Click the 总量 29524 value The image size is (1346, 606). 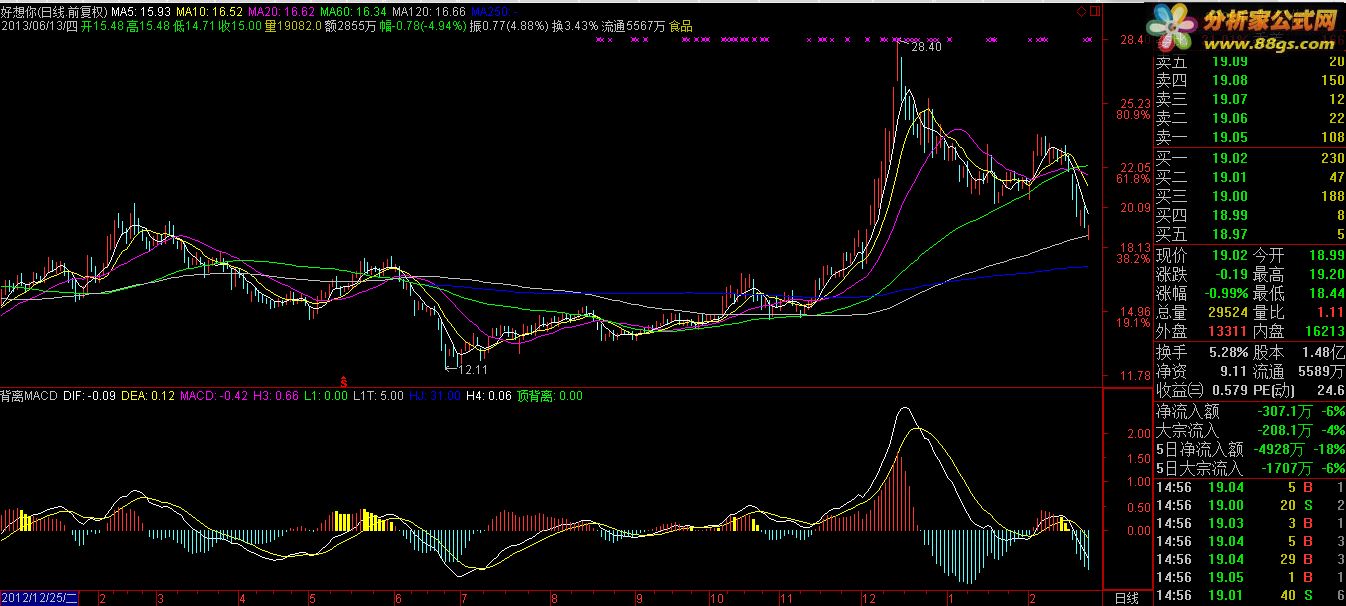pos(1226,312)
